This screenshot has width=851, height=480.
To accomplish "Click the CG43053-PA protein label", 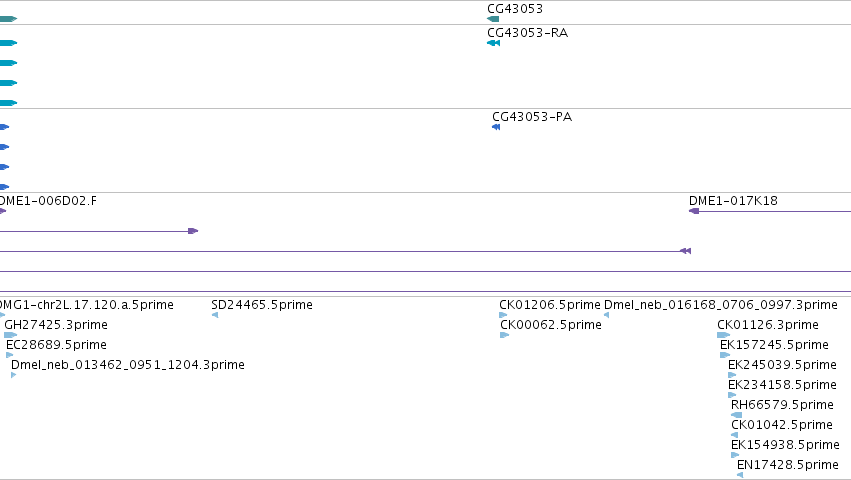I will pyautogui.click(x=531, y=117).
